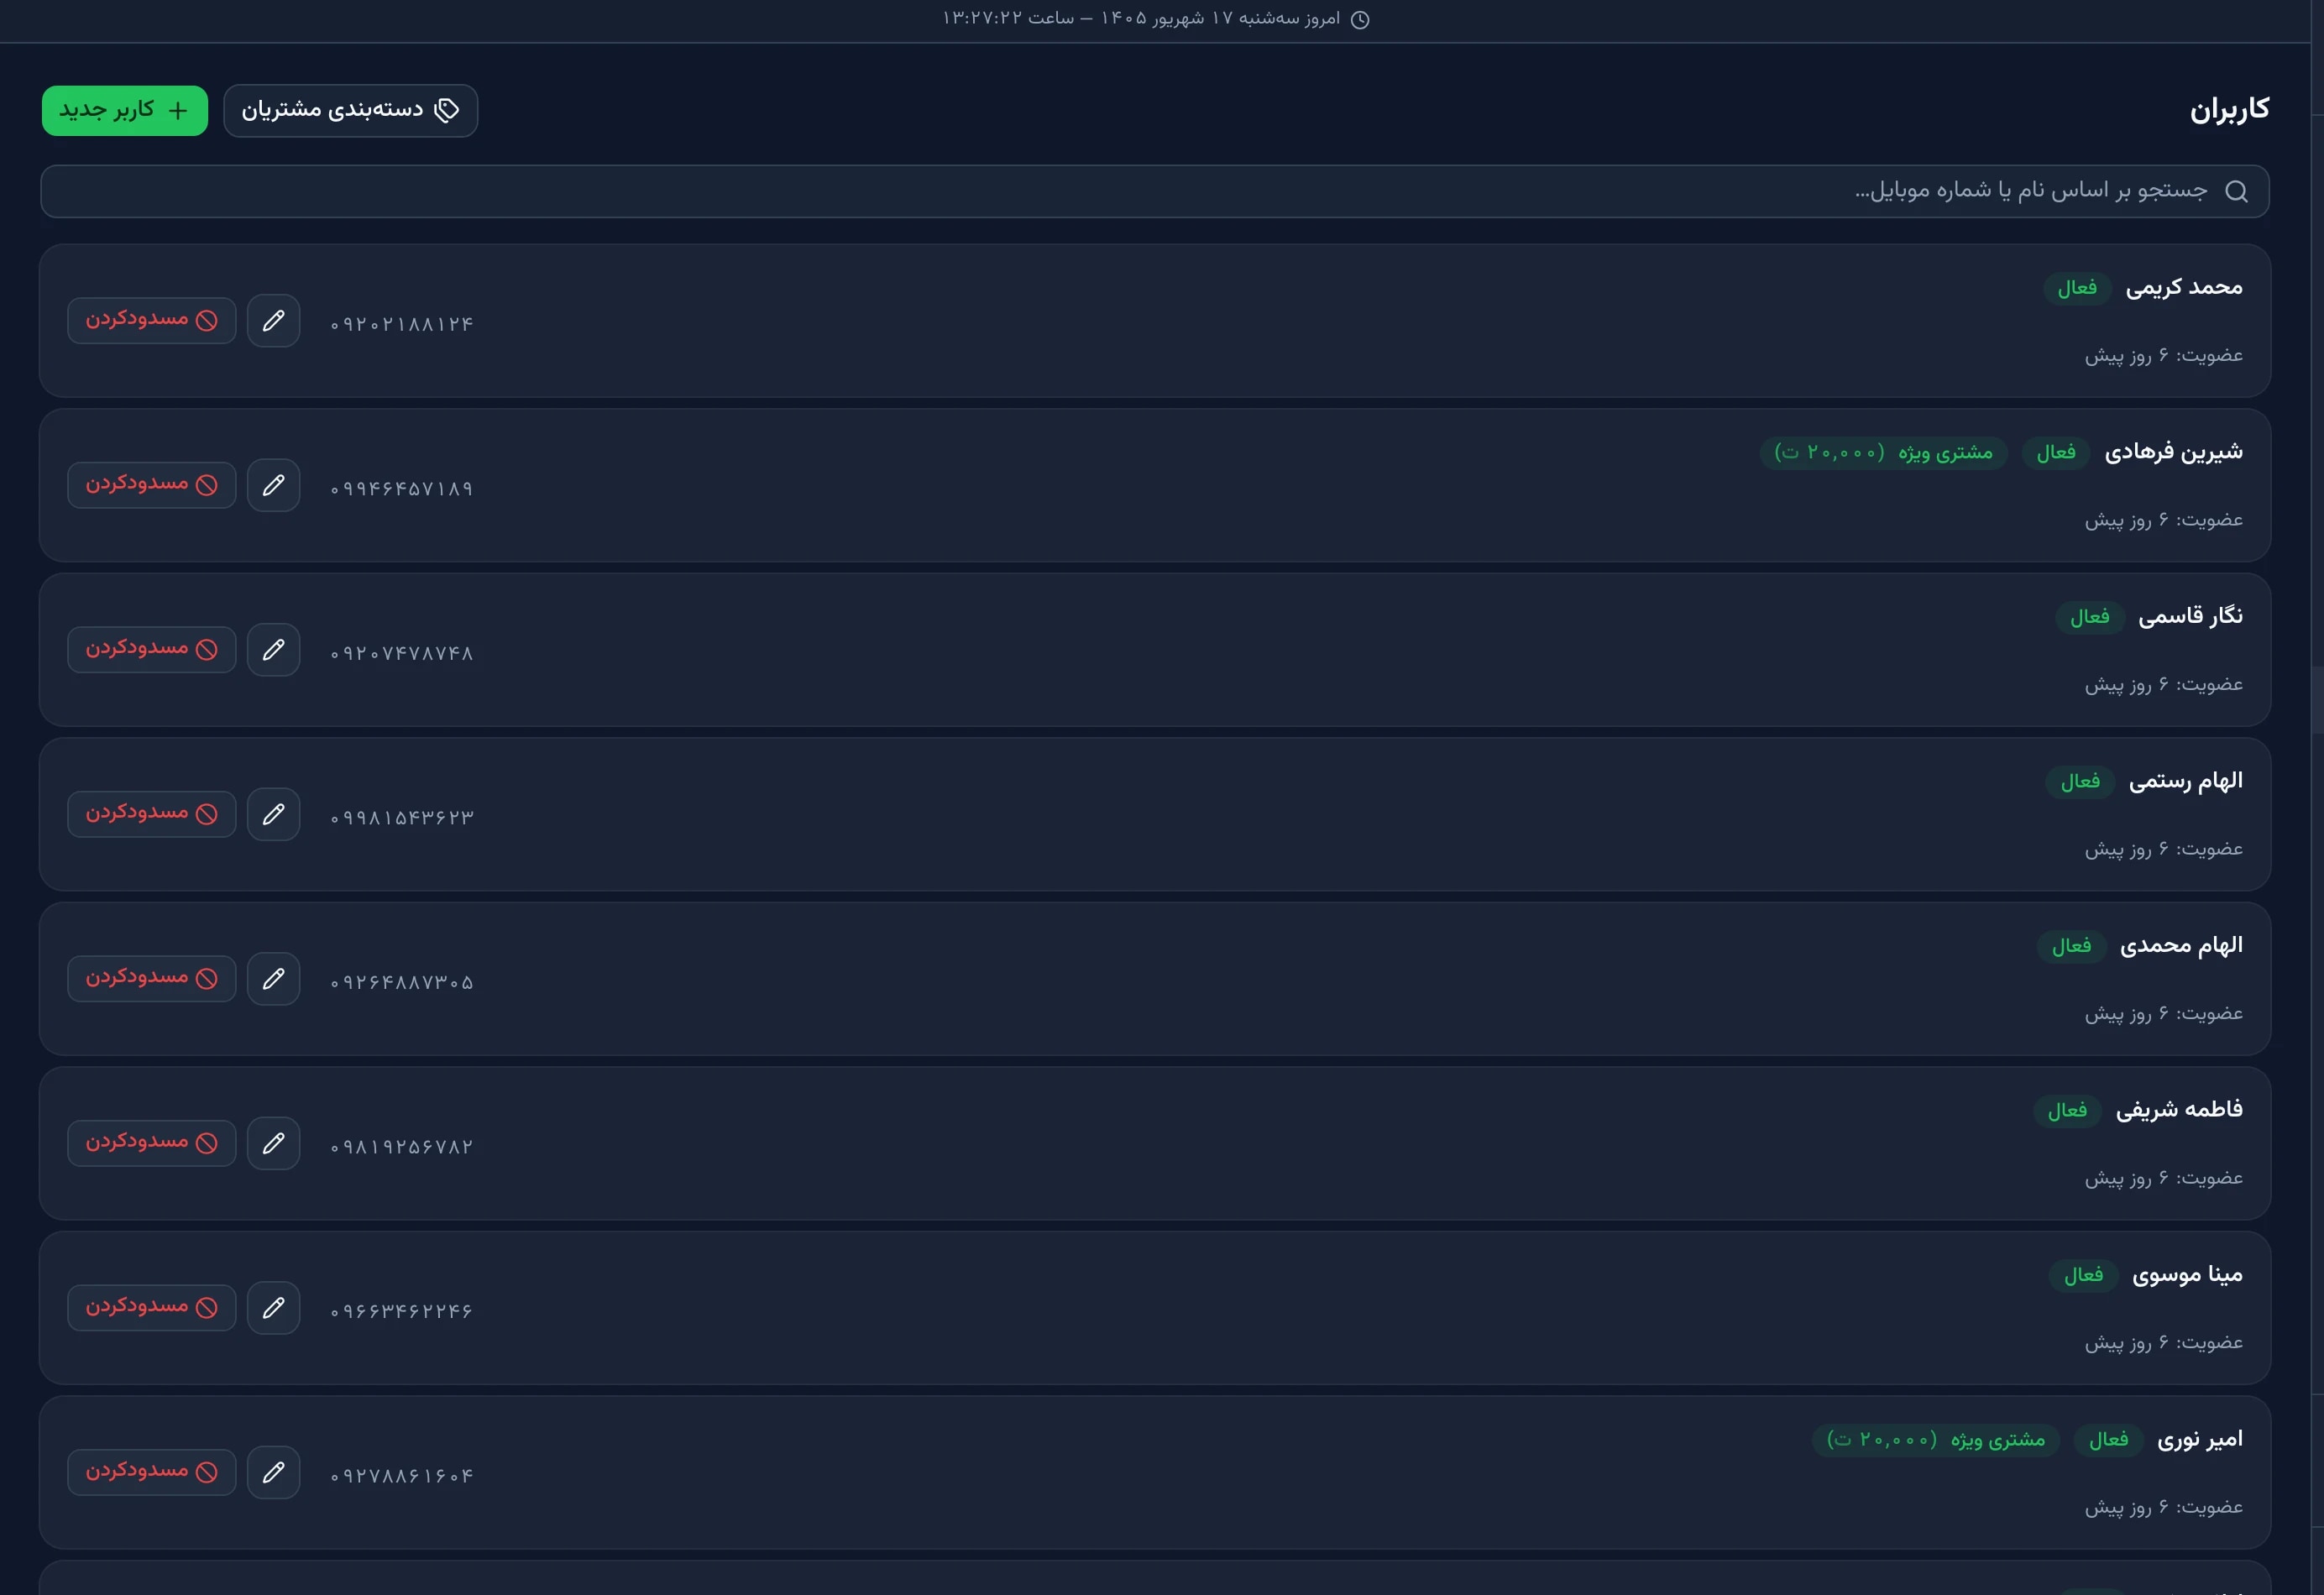
Task: Edit امیر نوری with pencil icon
Action: tap(273, 1472)
